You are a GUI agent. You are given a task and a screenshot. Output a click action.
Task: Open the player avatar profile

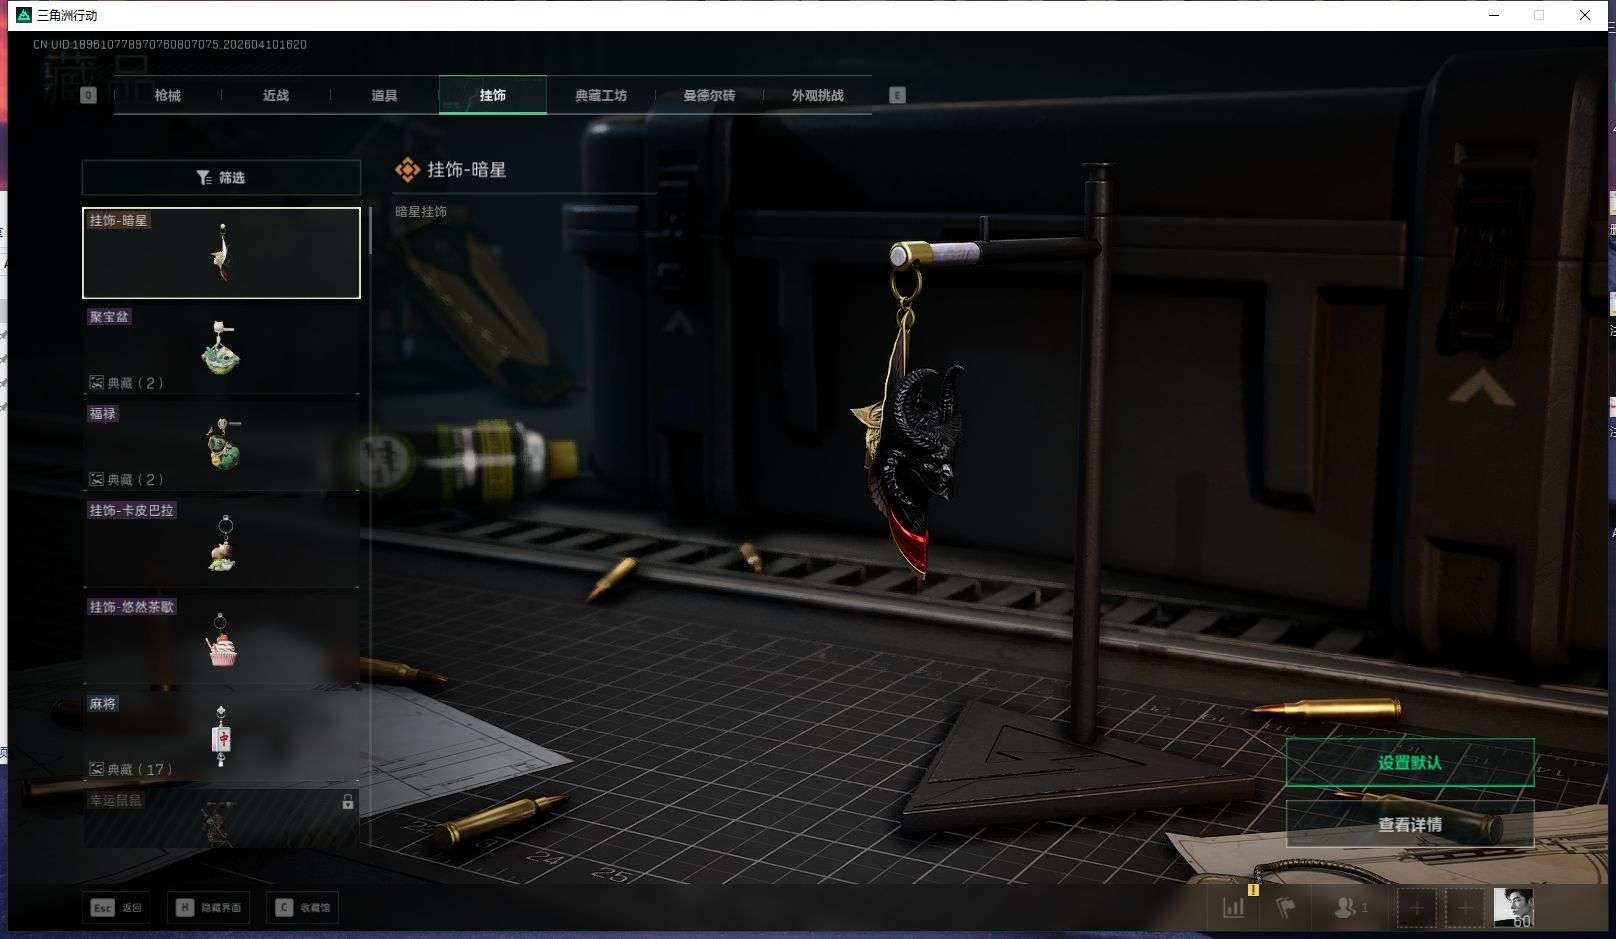click(x=1513, y=907)
